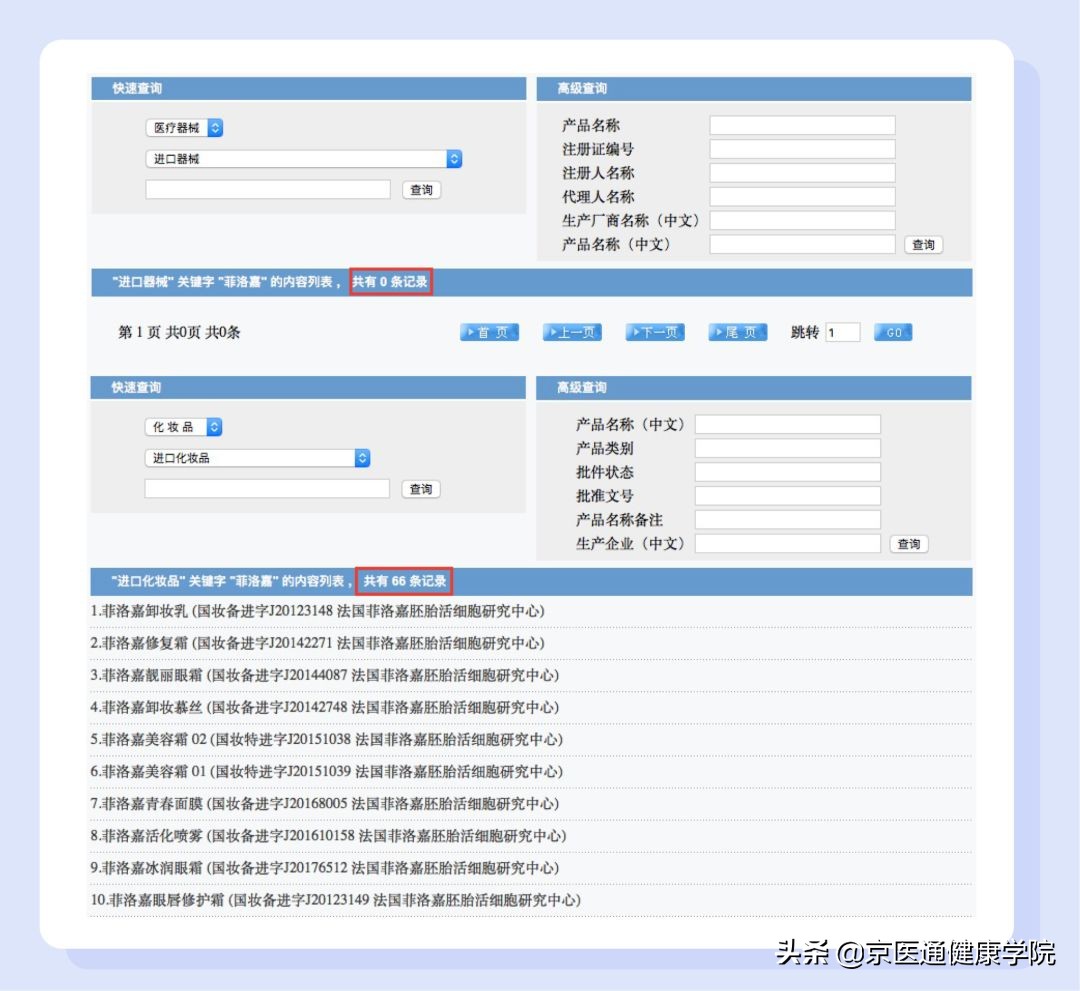Click 查询 in the medical device quick search

pyautogui.click(x=421, y=189)
